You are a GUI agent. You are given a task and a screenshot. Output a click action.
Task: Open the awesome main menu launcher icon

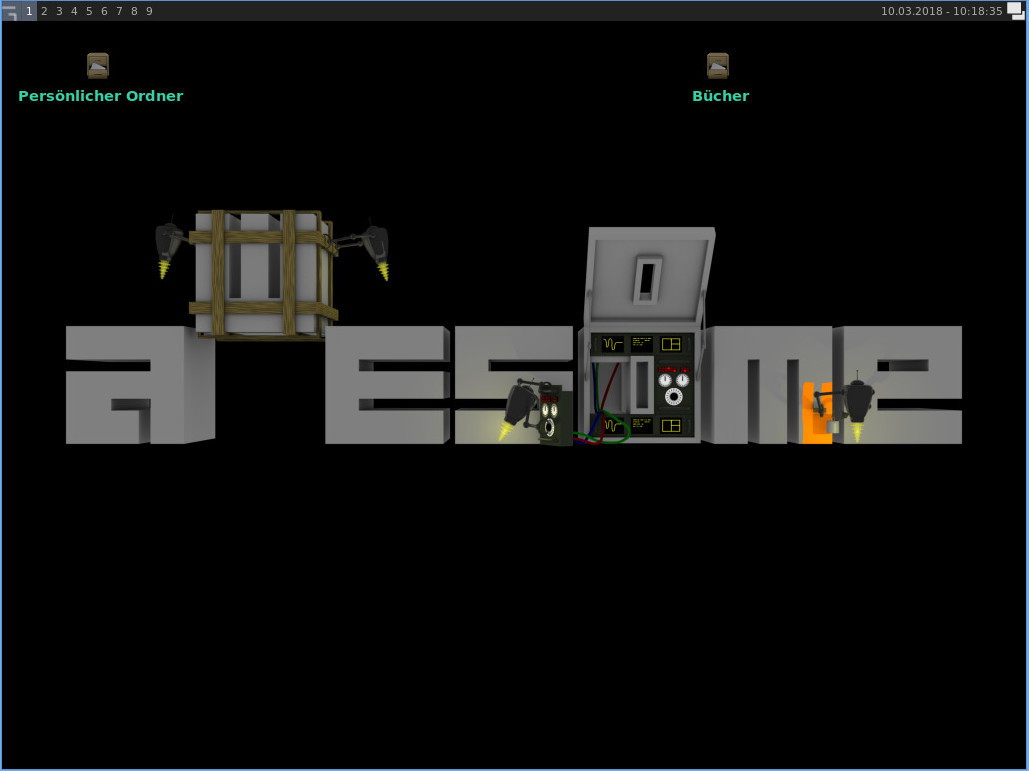(x=10, y=11)
